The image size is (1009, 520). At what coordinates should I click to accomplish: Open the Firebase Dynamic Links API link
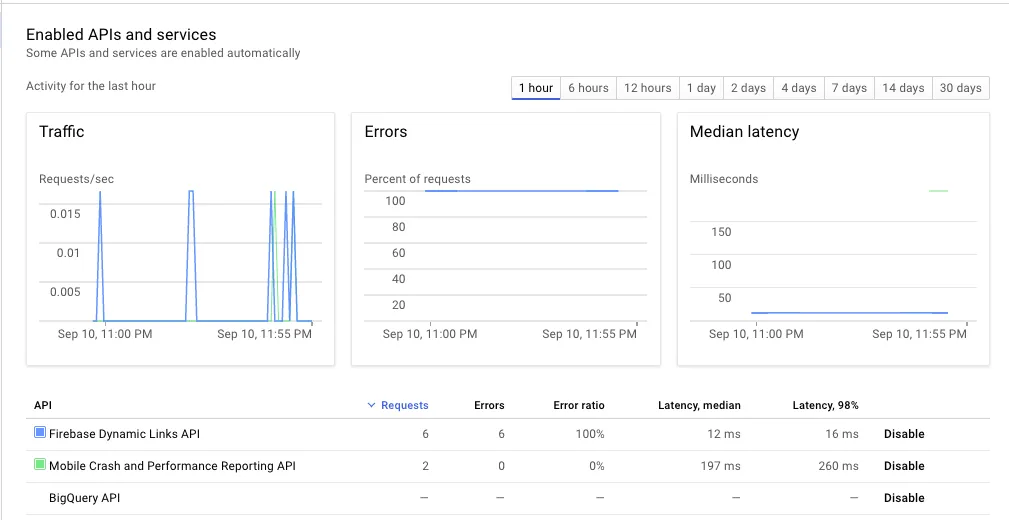[124, 434]
